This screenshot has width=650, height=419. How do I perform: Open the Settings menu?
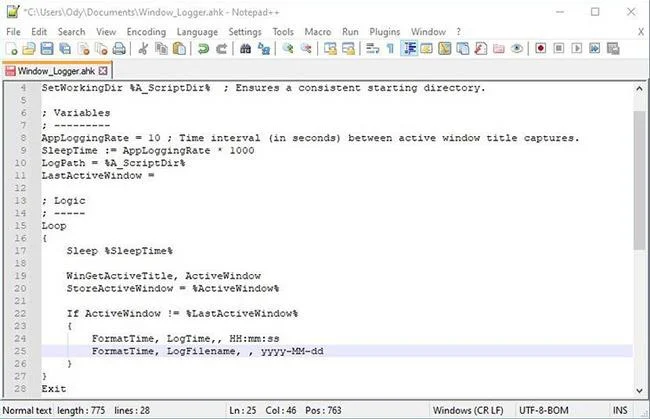point(245,32)
